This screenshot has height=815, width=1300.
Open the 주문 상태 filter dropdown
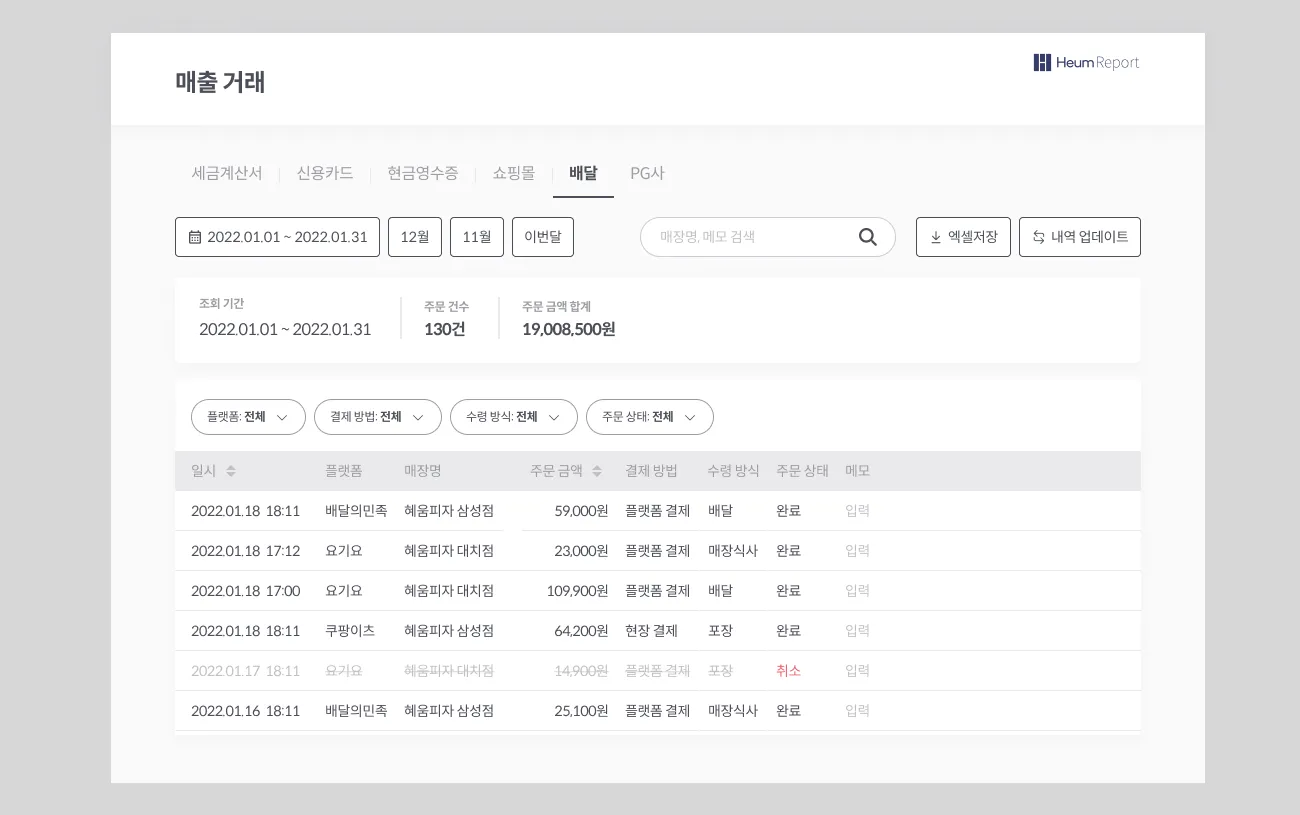650,417
